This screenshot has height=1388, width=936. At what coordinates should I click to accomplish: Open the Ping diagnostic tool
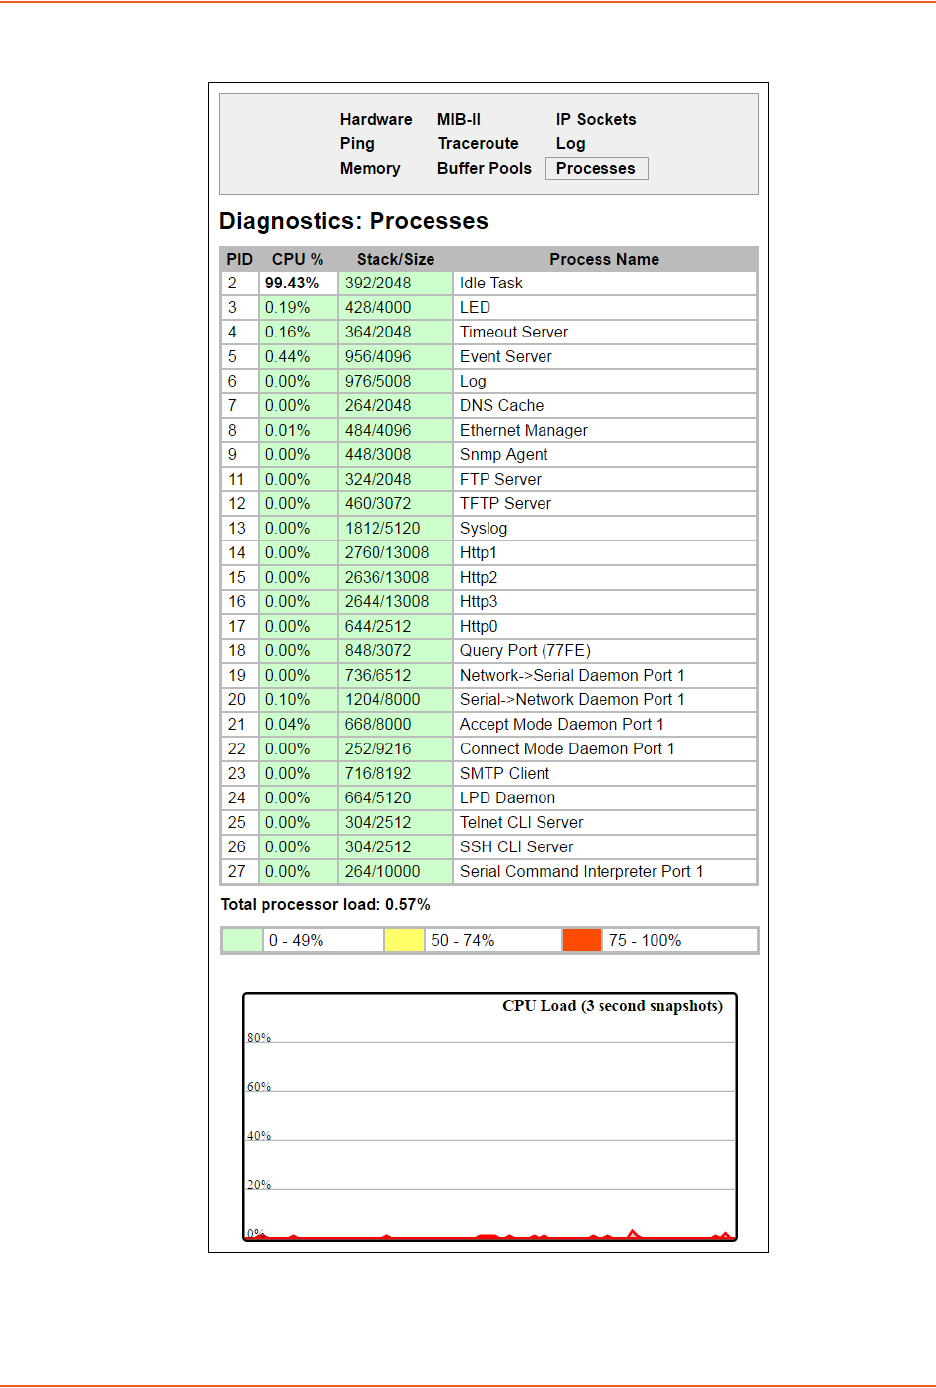(x=356, y=144)
